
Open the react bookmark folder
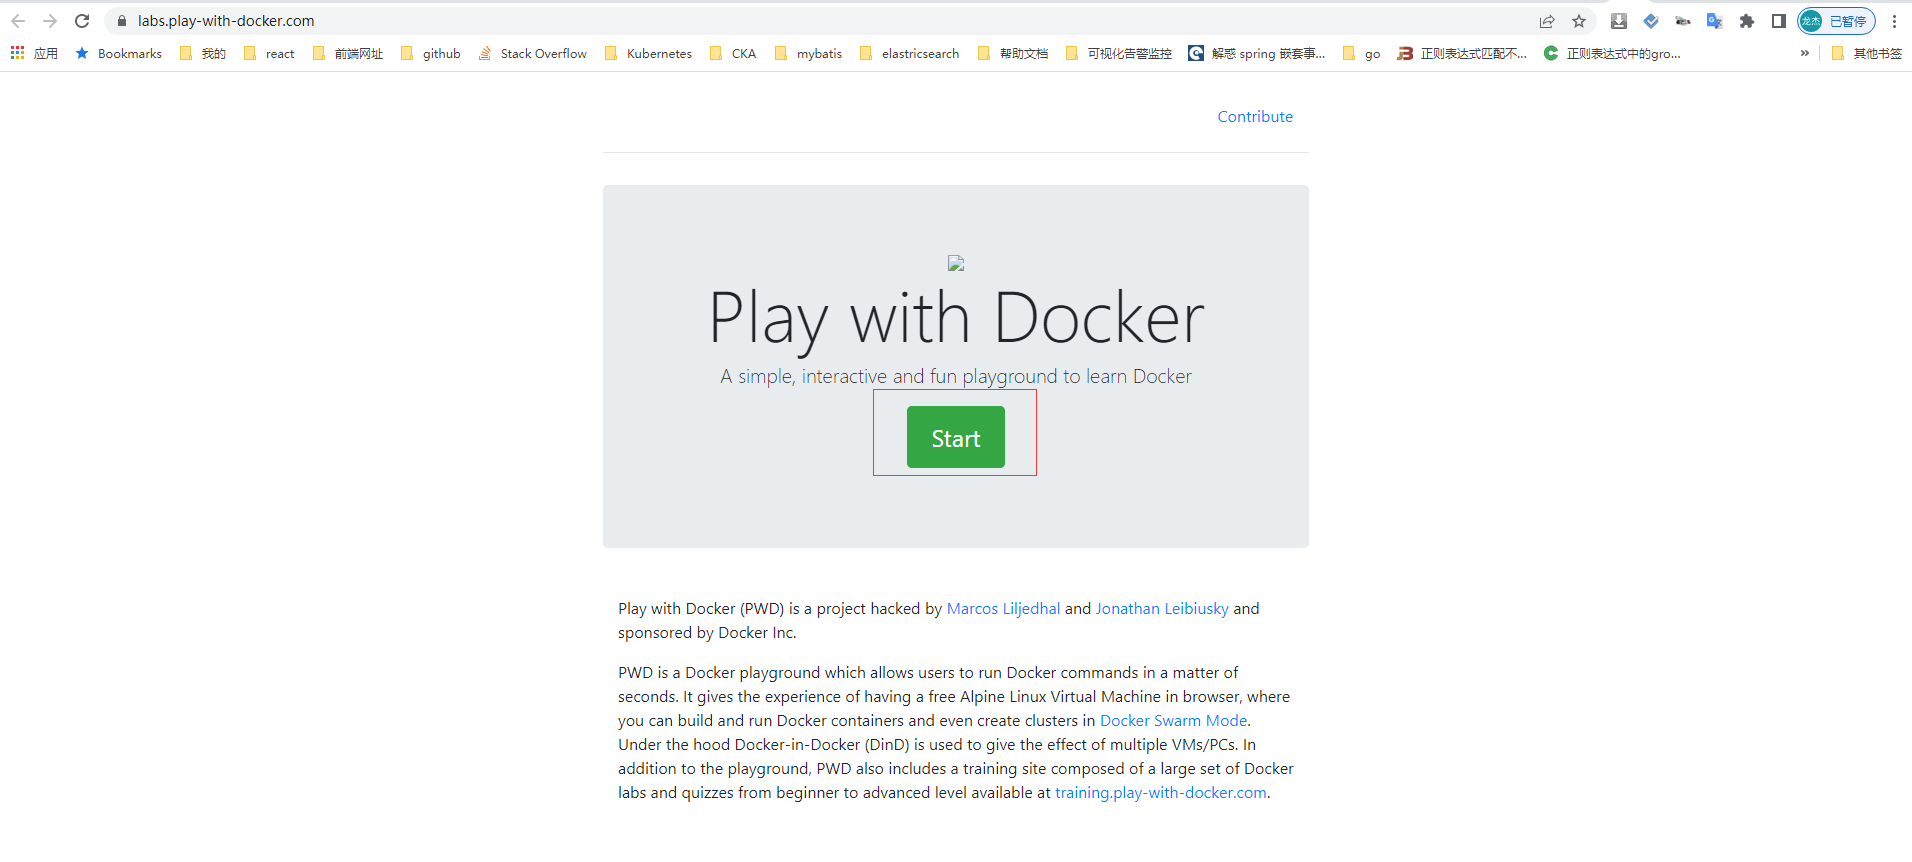click(x=269, y=54)
